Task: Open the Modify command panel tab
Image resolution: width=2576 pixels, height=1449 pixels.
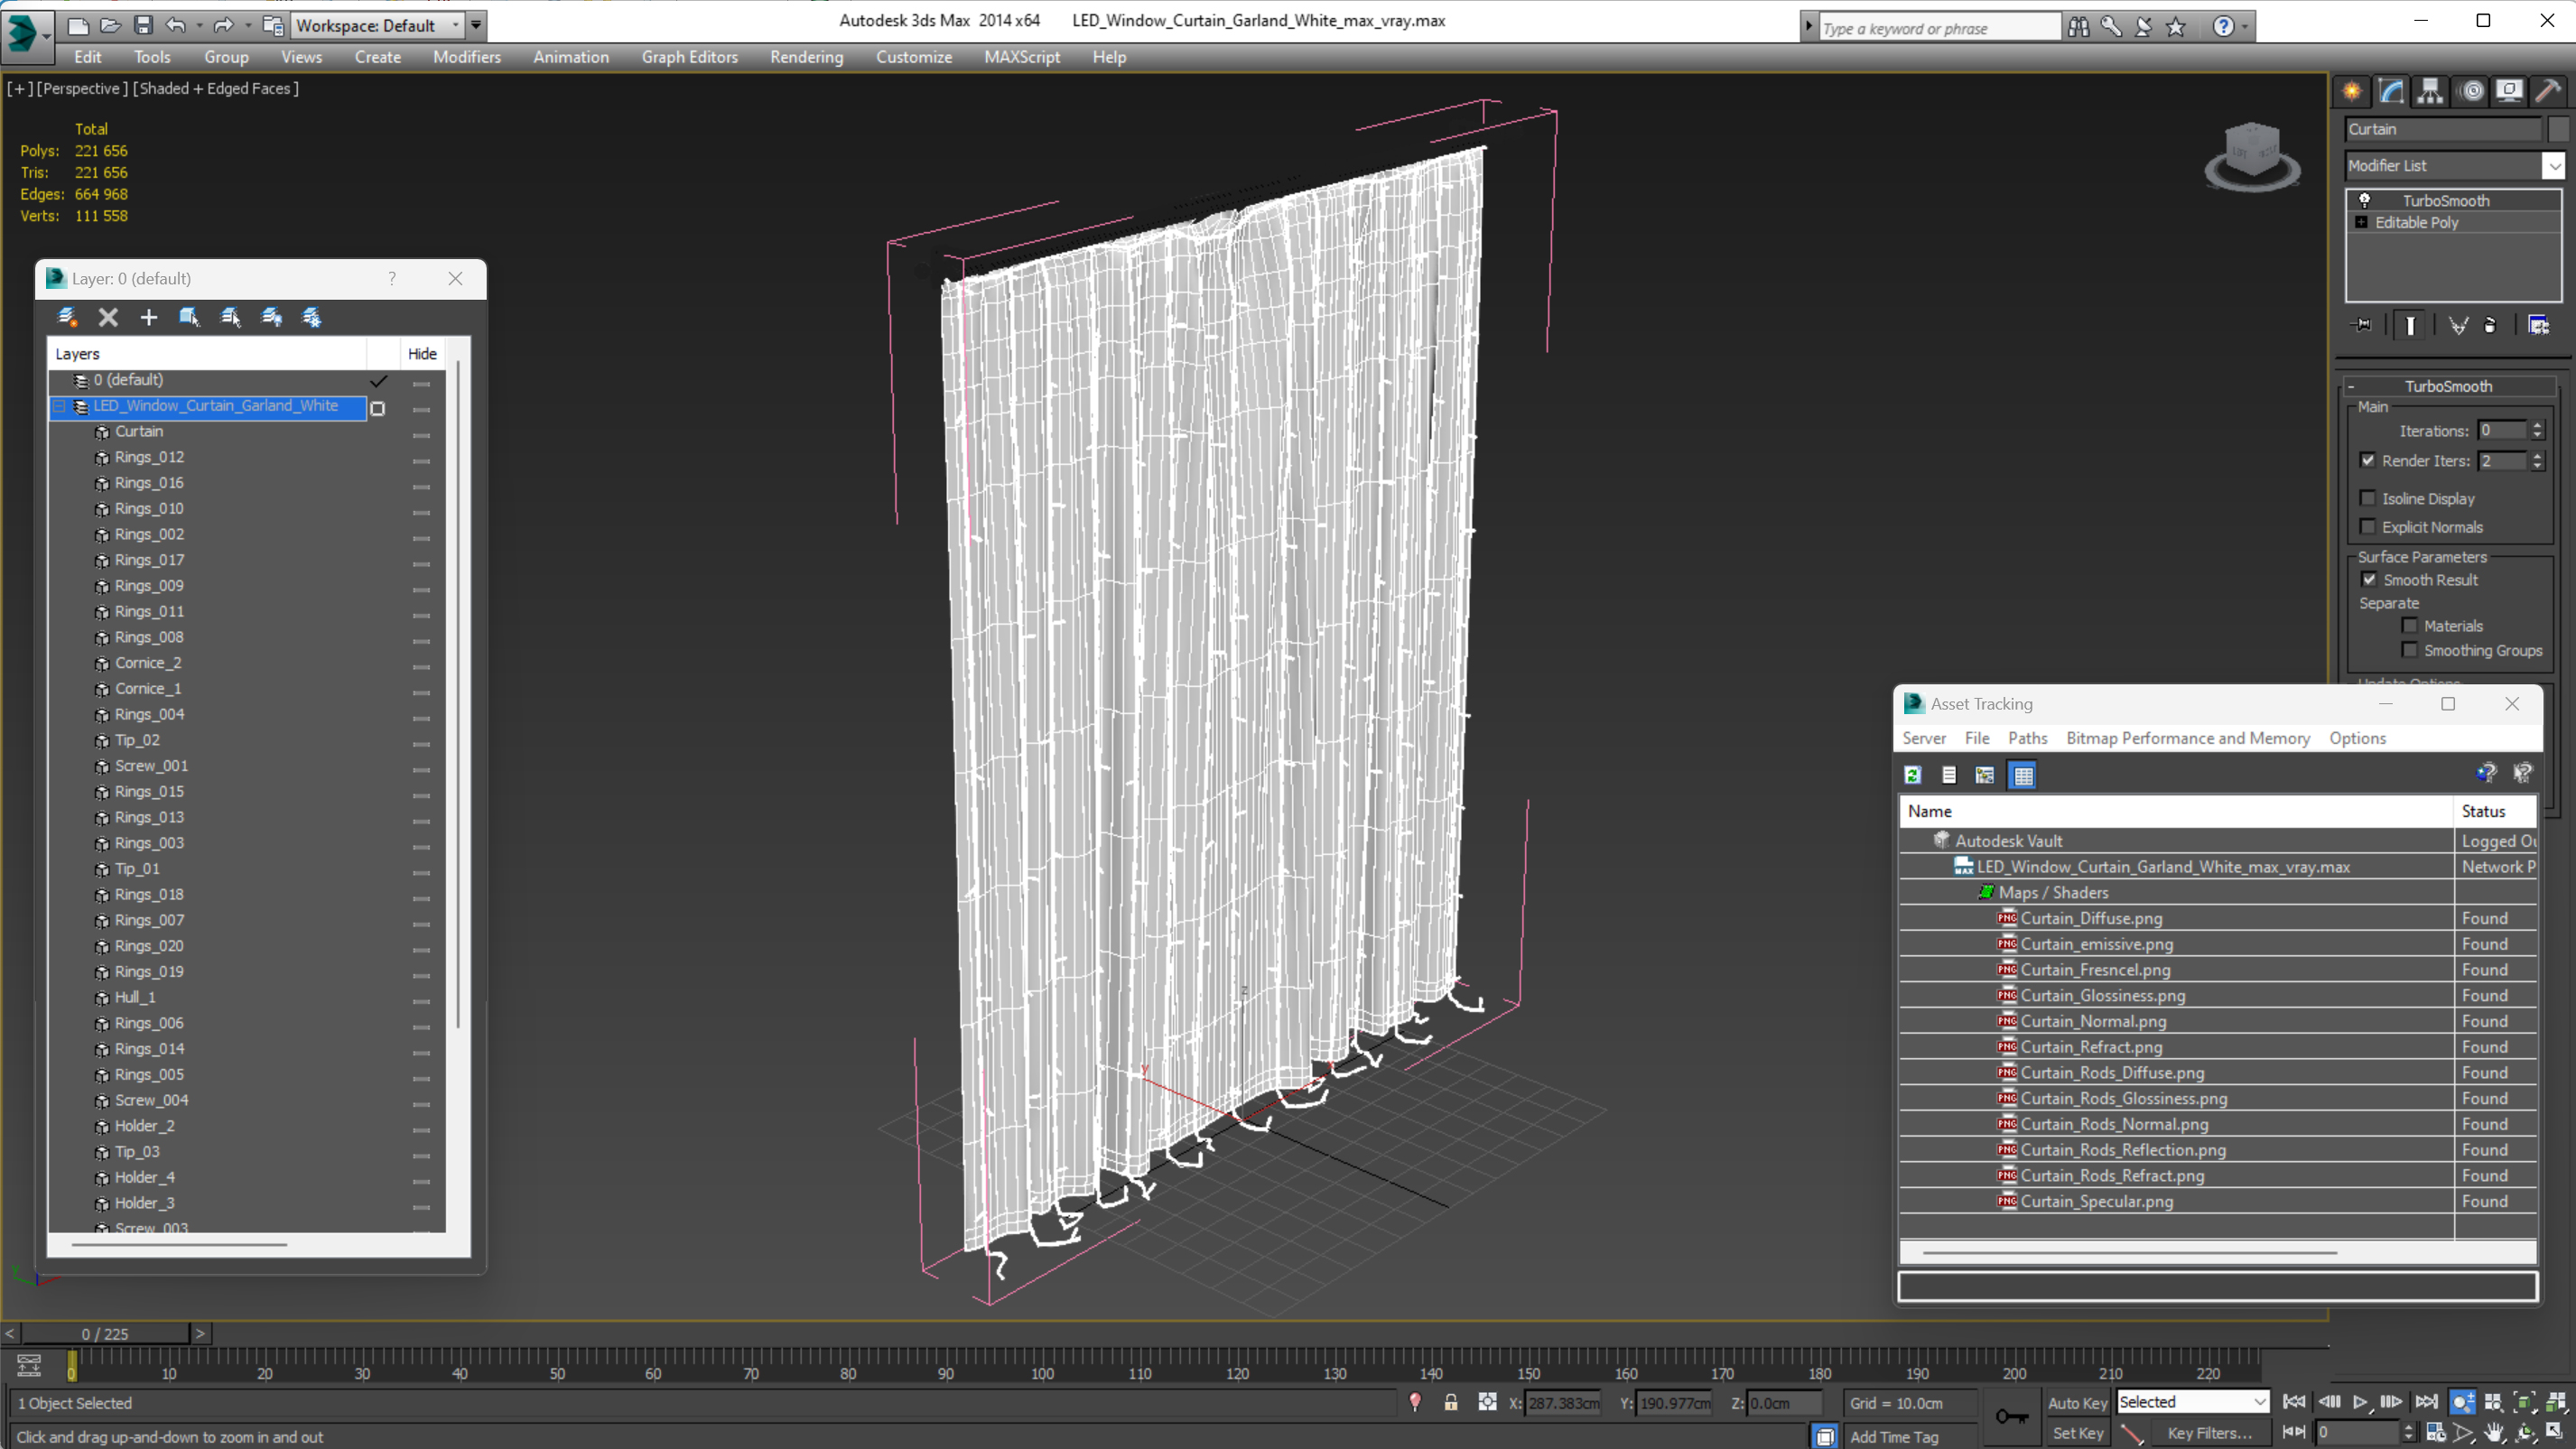Action: [2391, 91]
